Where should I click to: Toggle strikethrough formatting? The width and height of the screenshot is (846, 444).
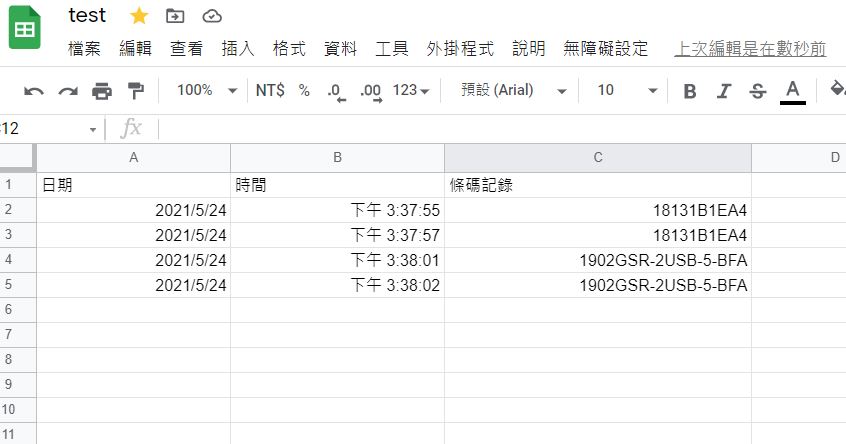point(758,91)
